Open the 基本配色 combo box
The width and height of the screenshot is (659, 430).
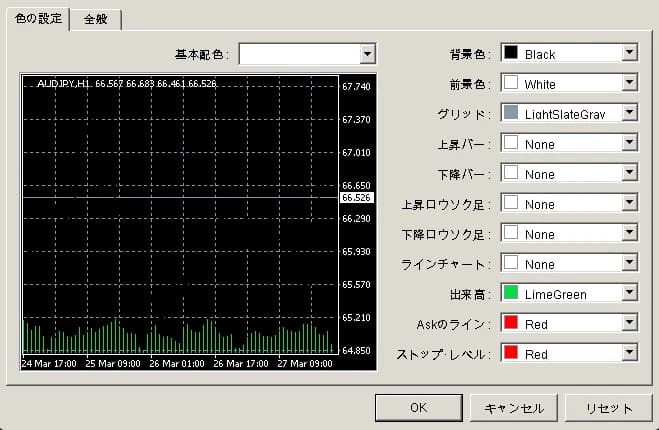coord(307,54)
